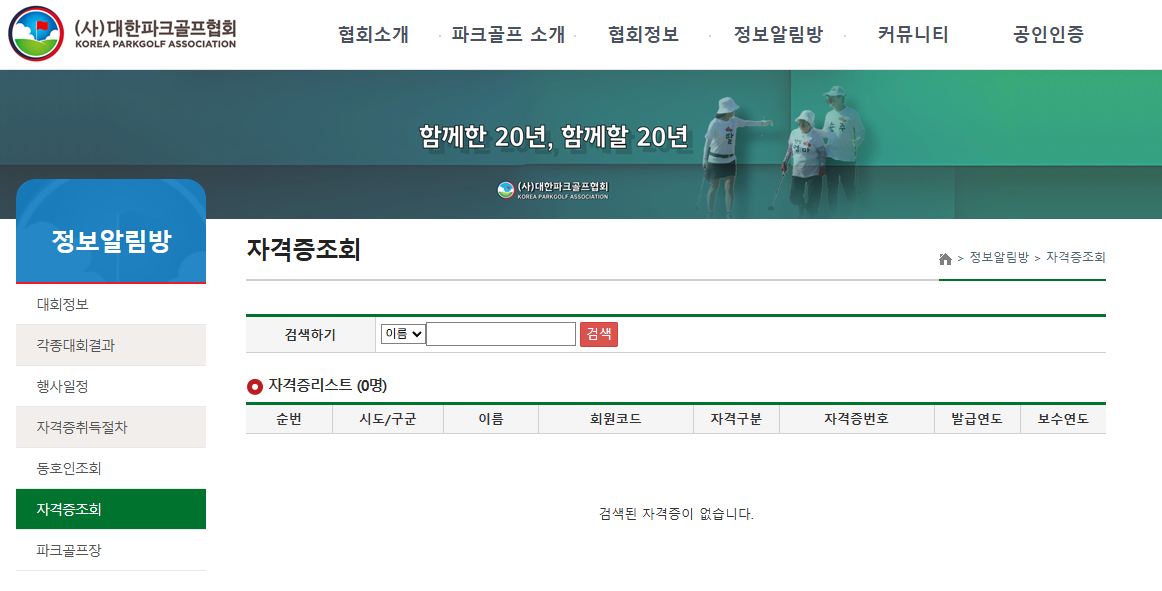Select 각종대회결과 in sidebar

[x=75, y=345]
